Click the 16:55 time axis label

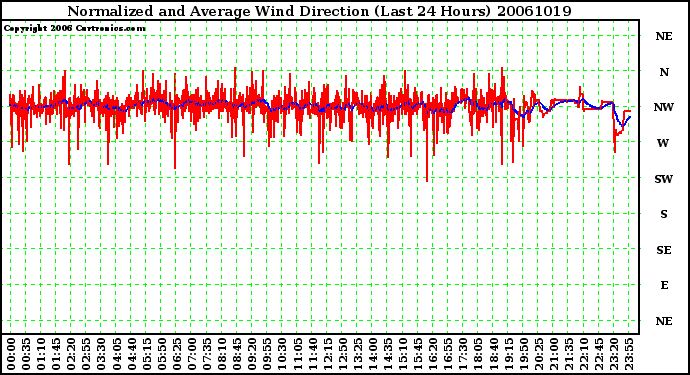point(447,354)
